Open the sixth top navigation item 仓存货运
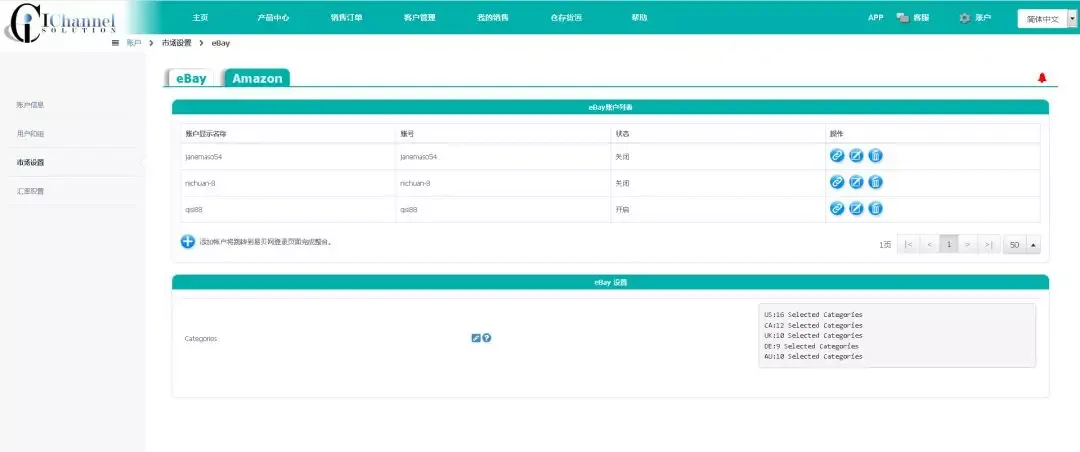This screenshot has height=452, width=1080. pos(566,18)
